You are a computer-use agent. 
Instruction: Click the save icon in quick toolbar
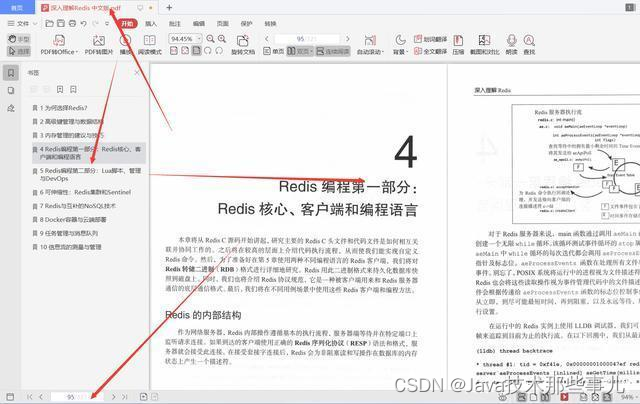[61, 24]
